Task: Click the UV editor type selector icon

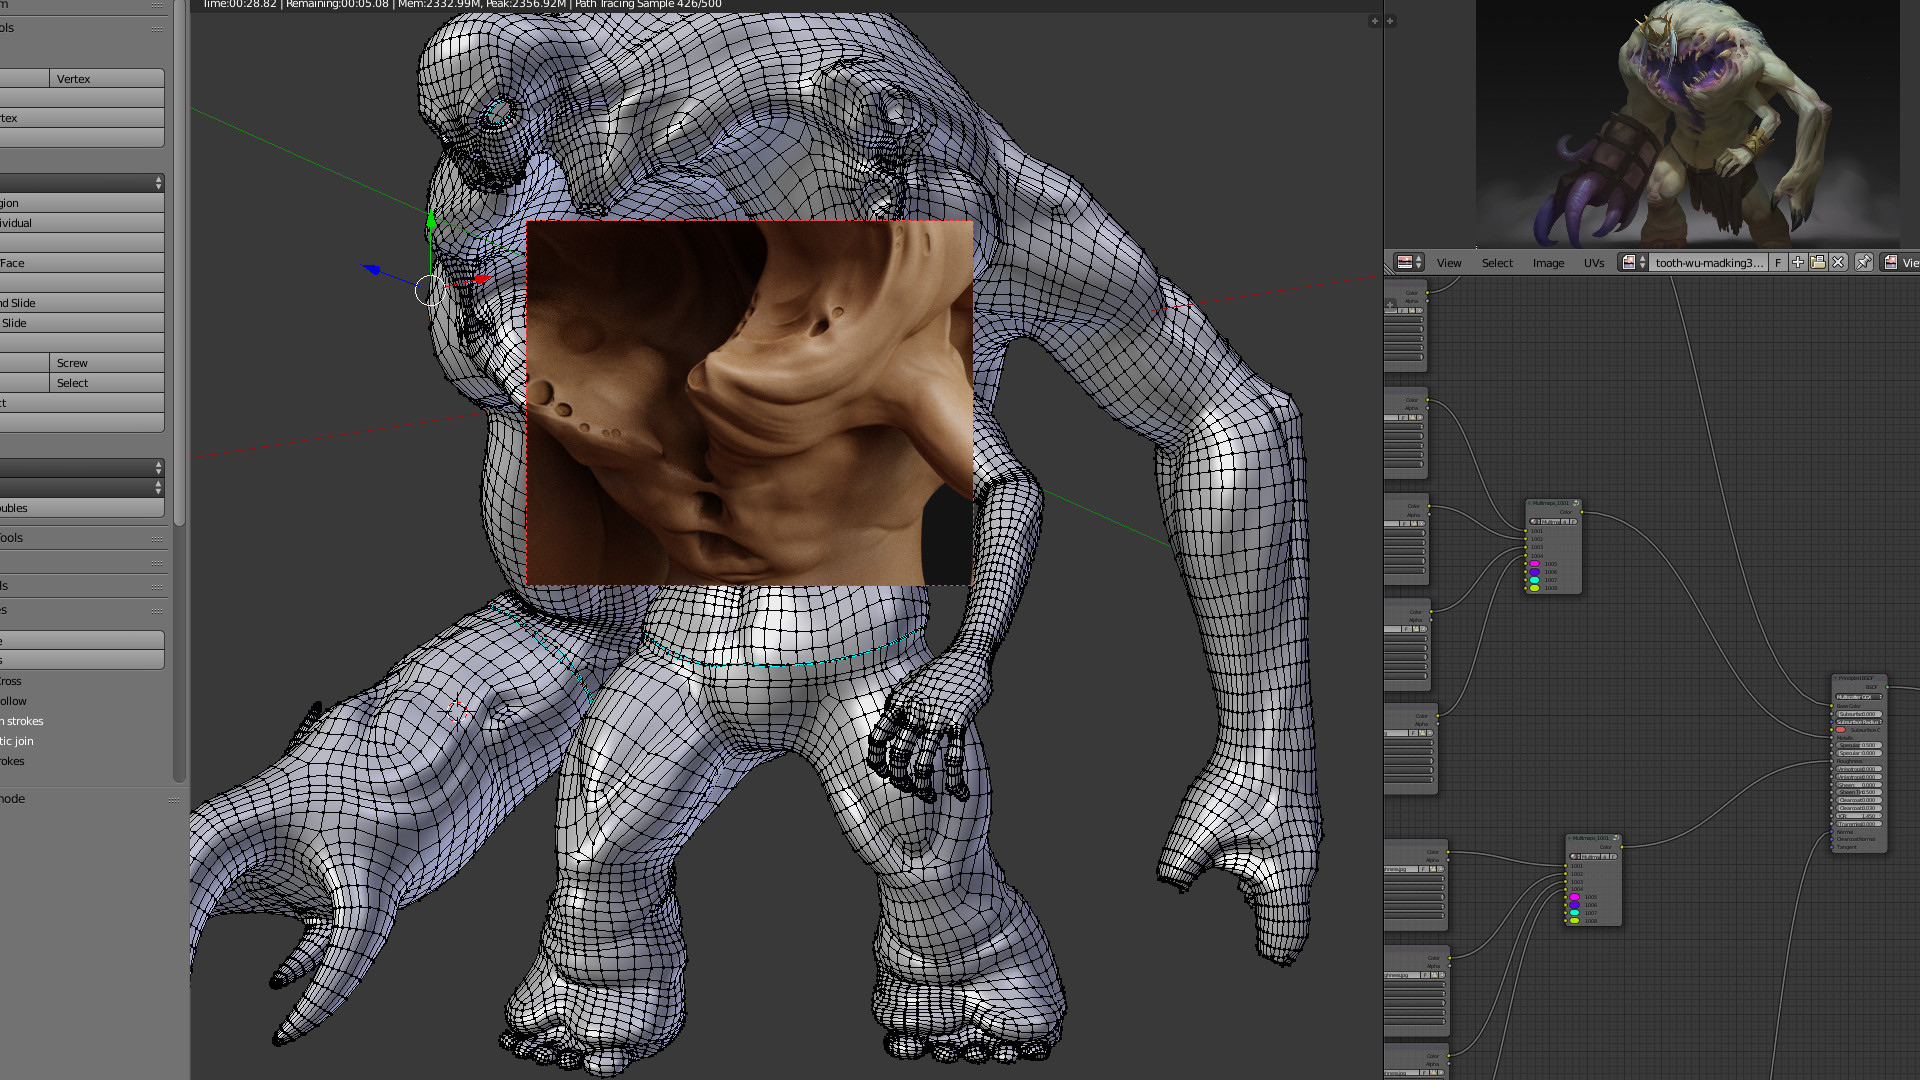Action: [1409, 262]
